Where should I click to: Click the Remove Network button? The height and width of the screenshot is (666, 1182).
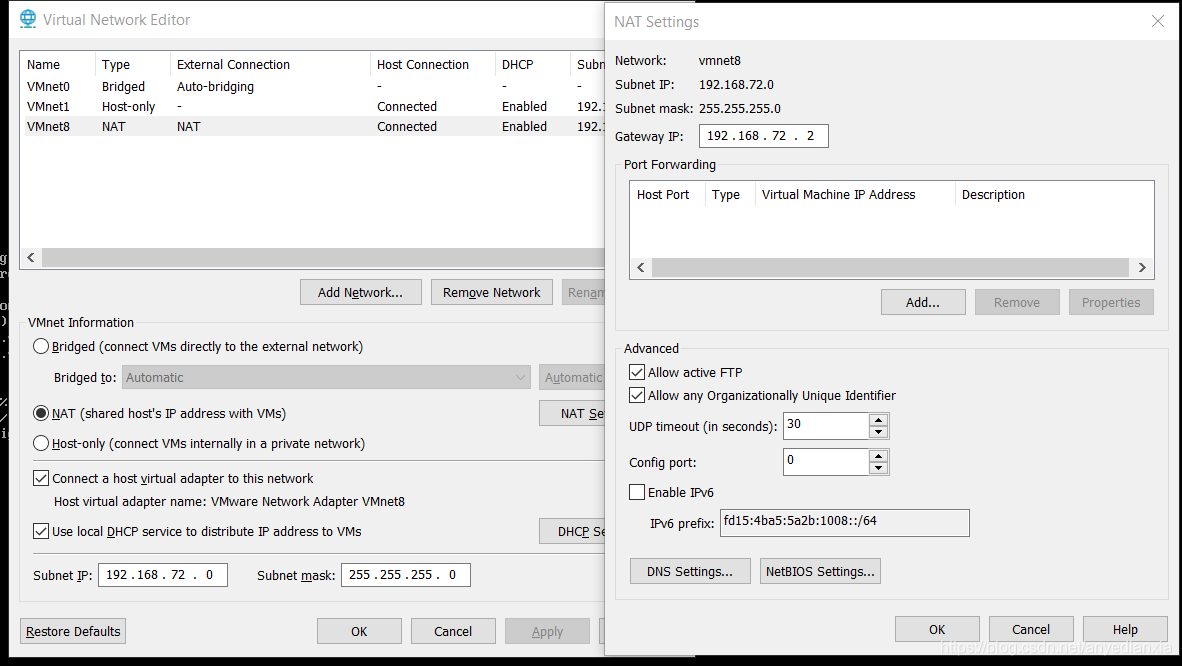point(491,293)
